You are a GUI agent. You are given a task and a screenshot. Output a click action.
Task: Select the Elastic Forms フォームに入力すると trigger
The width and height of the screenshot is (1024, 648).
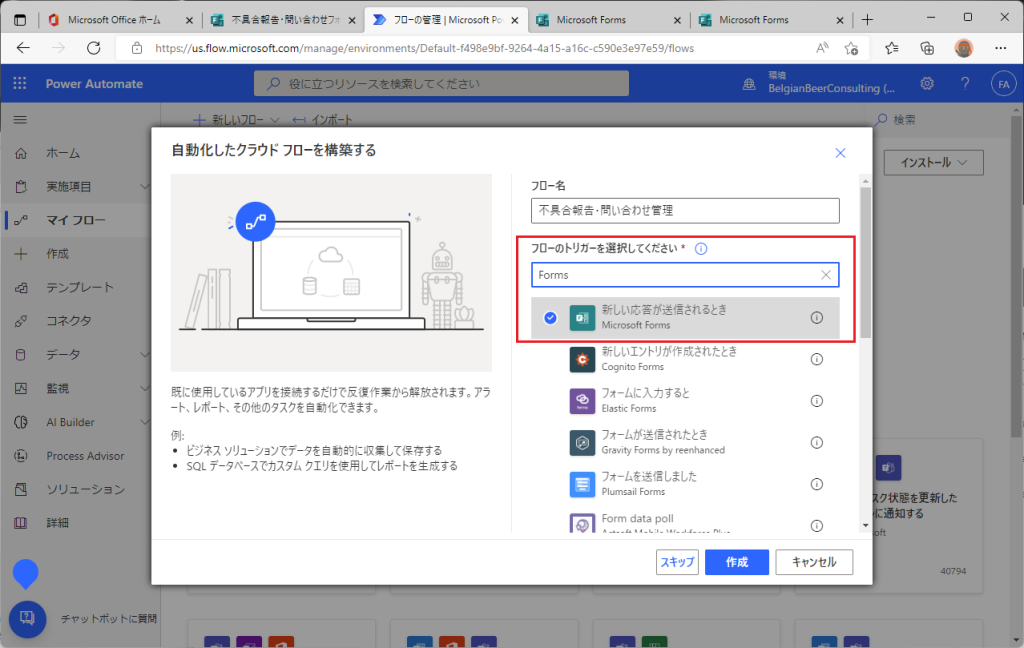click(x=685, y=401)
